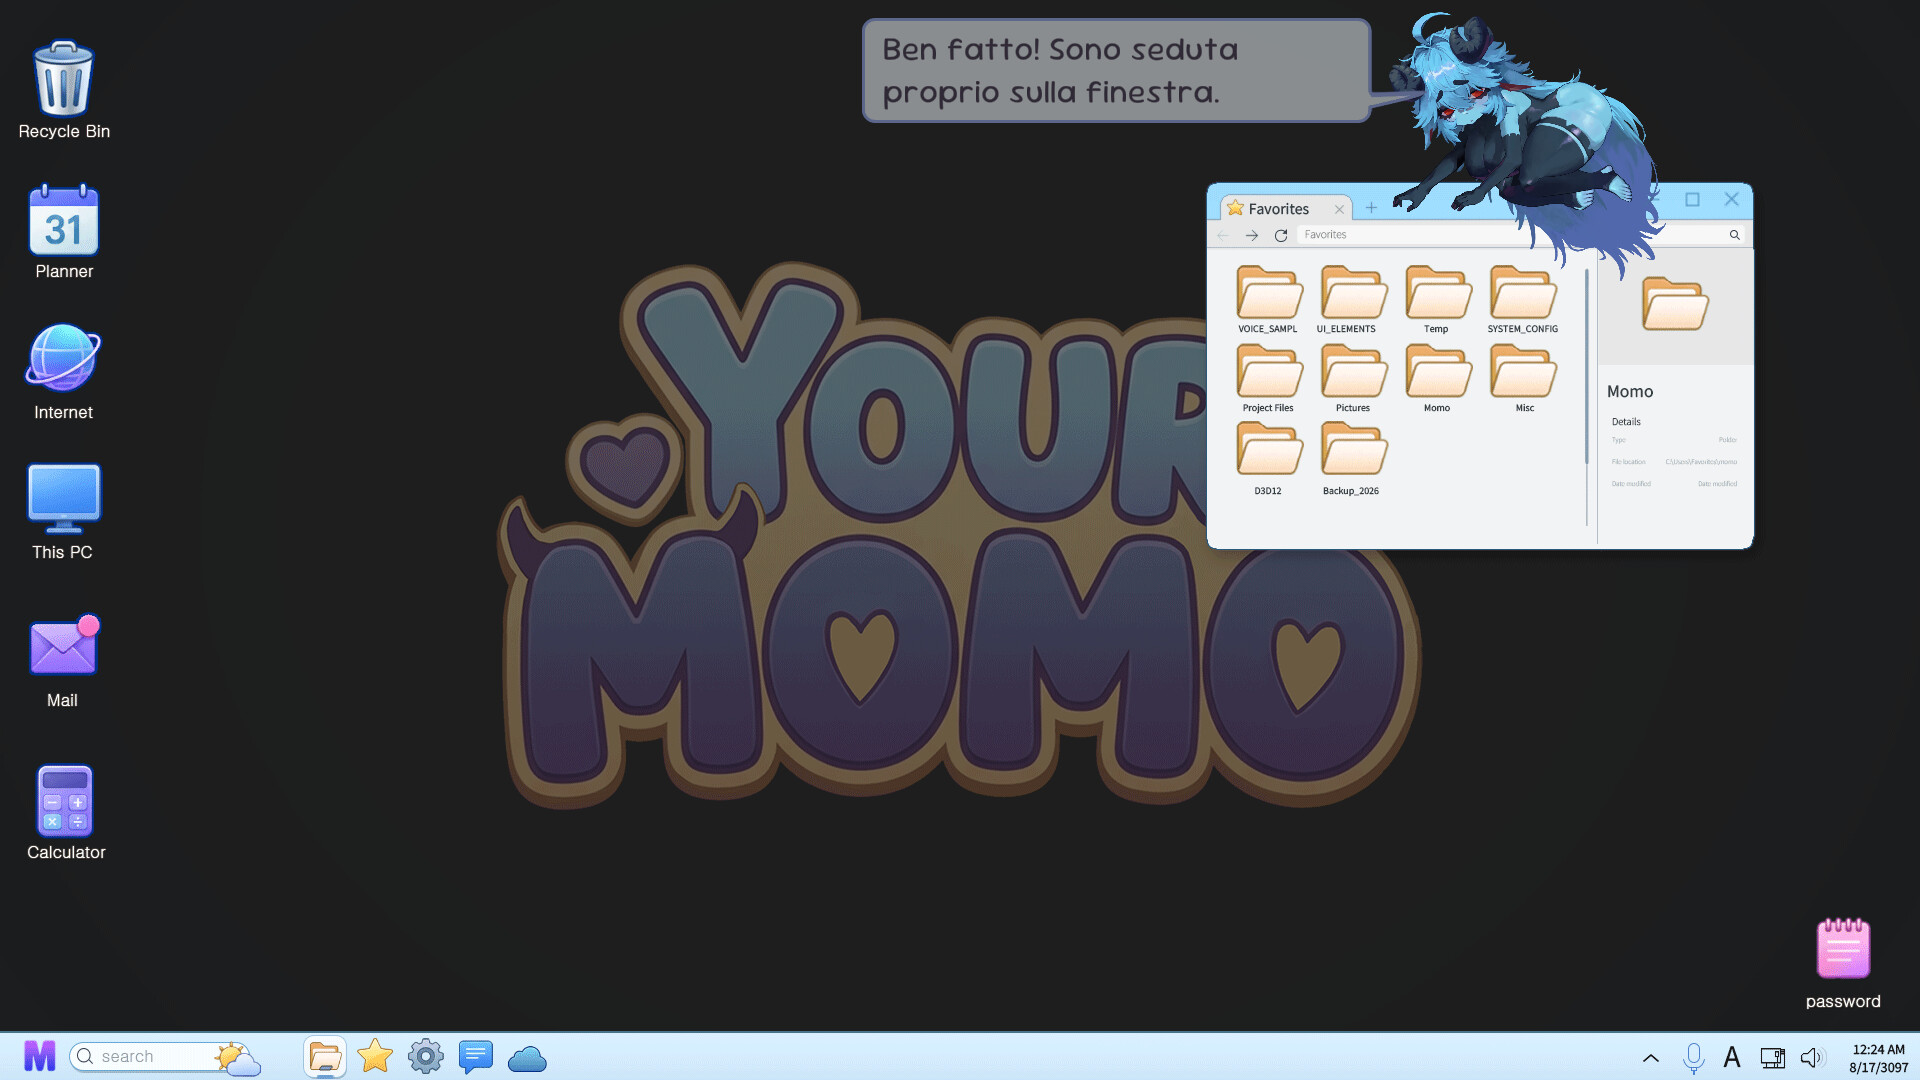This screenshot has width=1920, height=1080.
Task: Click the Details label in preview pane
Action: click(x=1626, y=421)
